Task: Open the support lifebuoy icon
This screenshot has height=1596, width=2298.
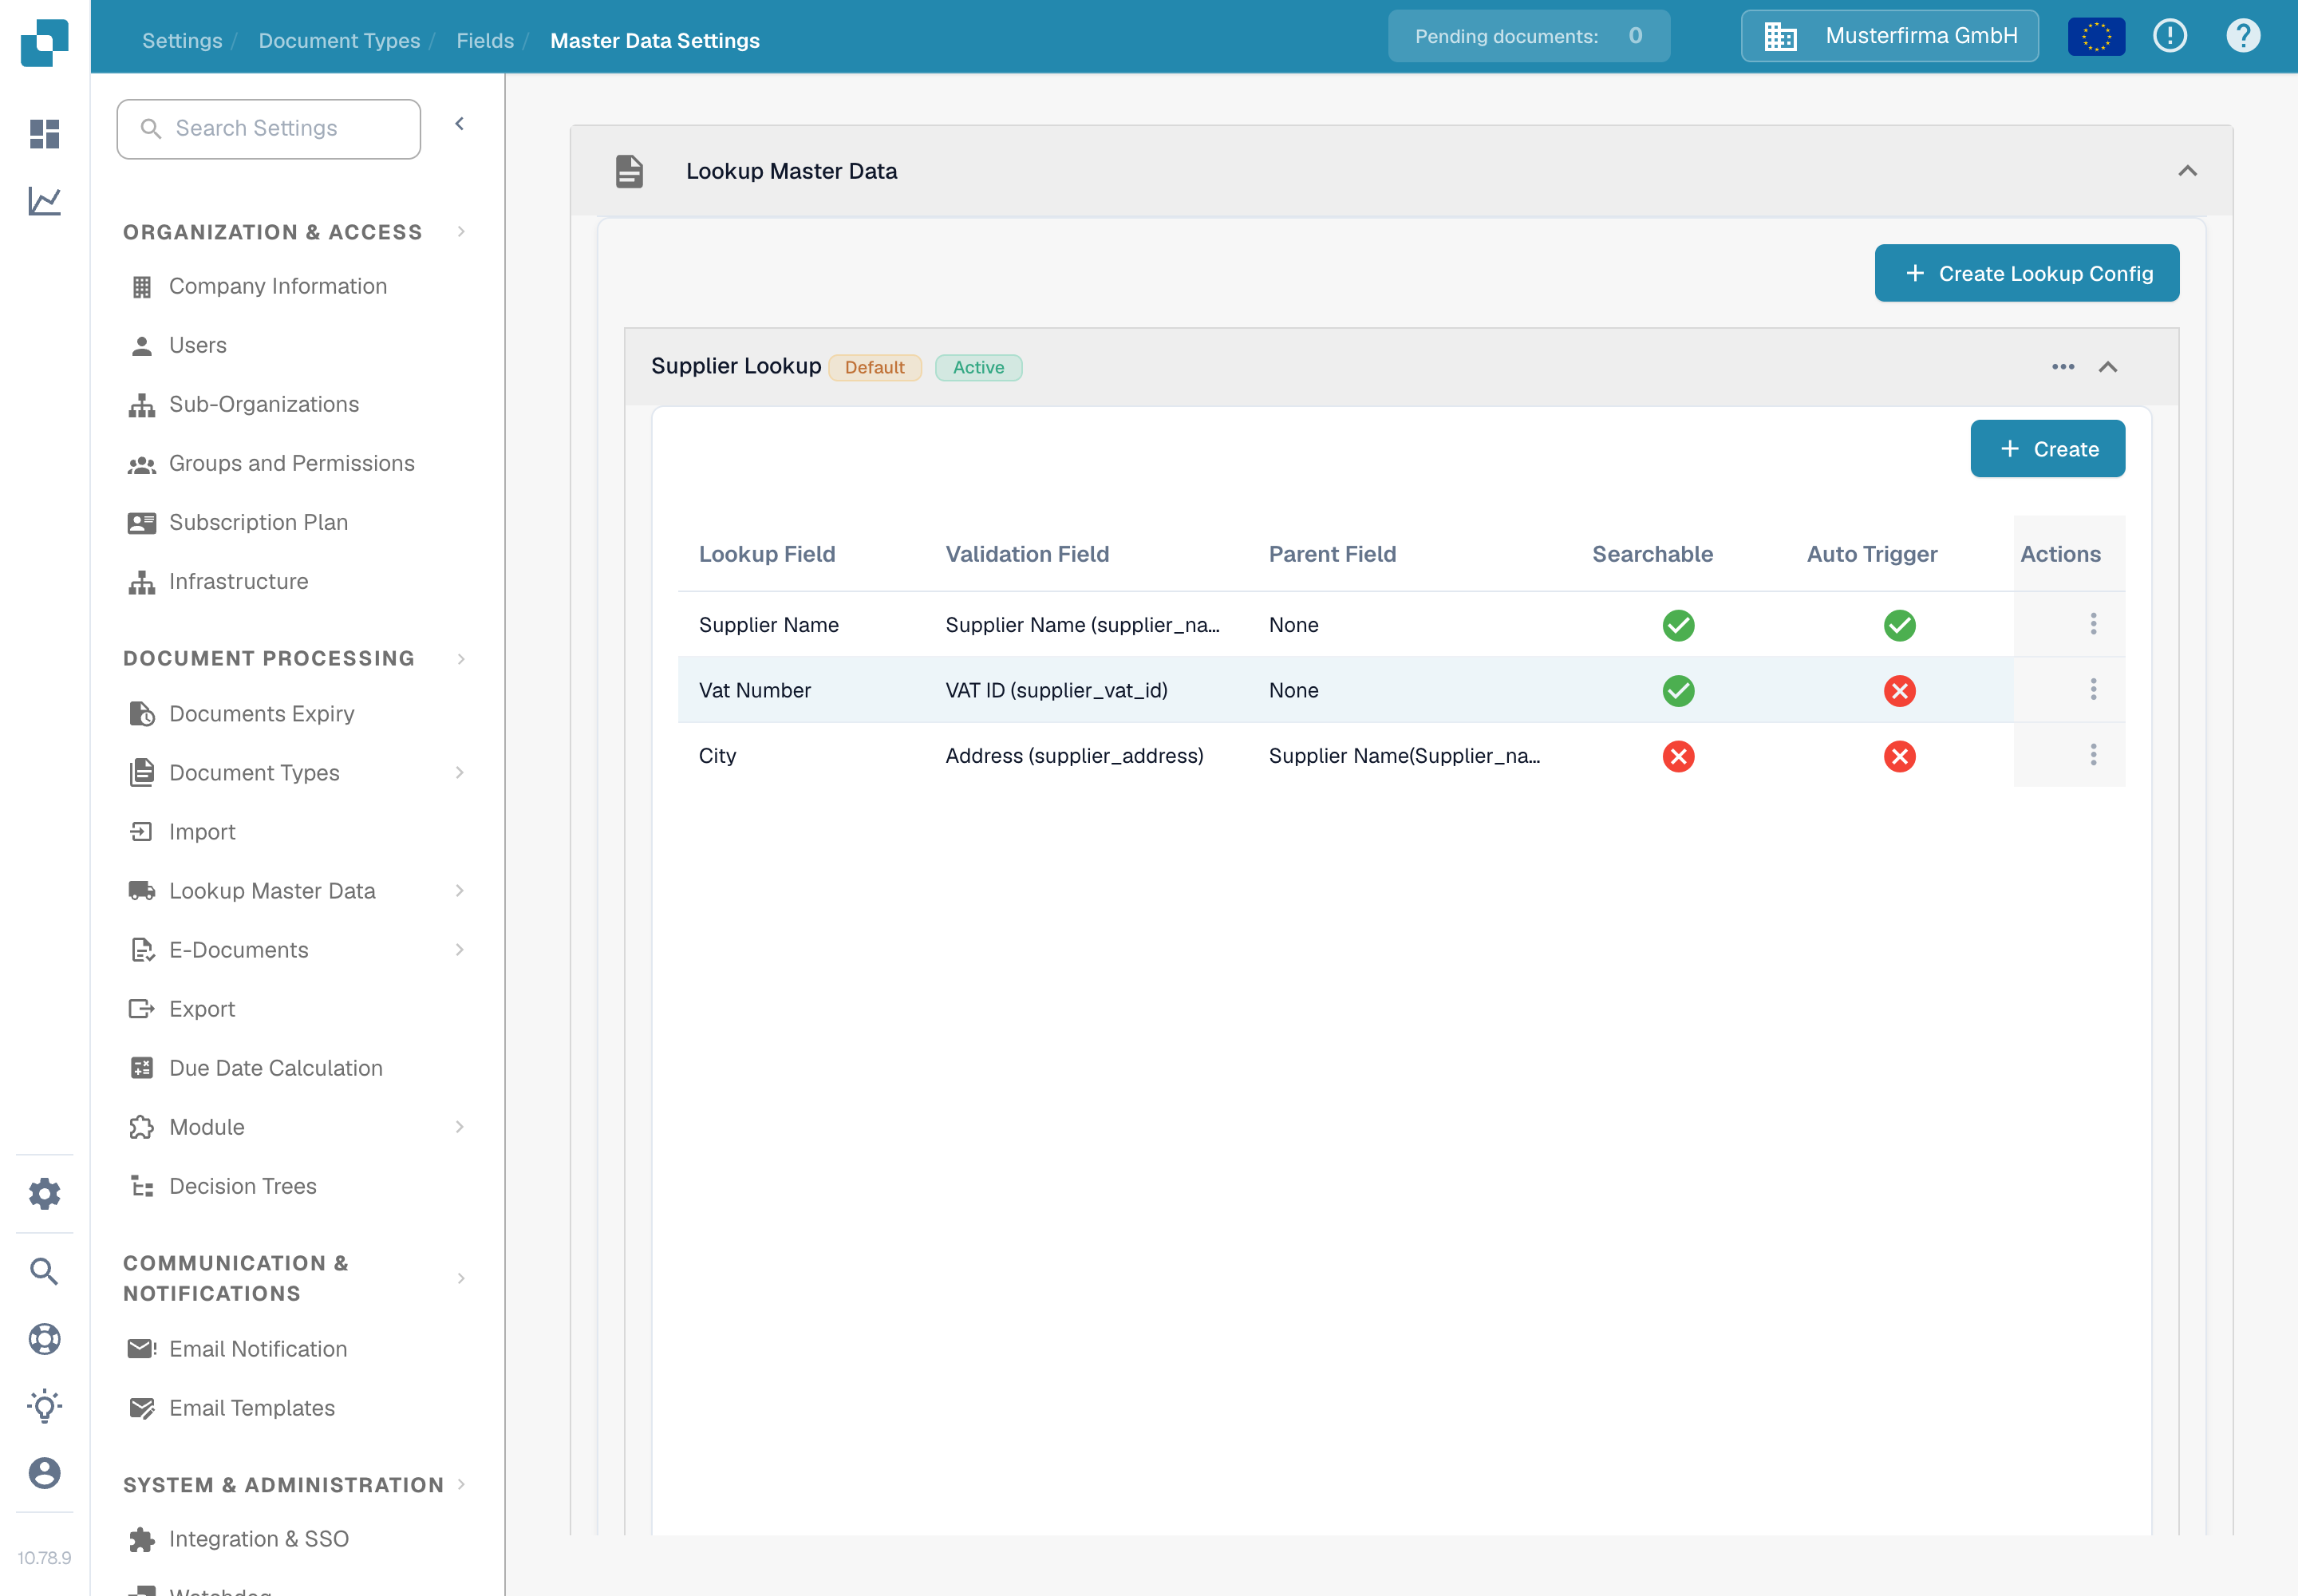Action: 44,1338
